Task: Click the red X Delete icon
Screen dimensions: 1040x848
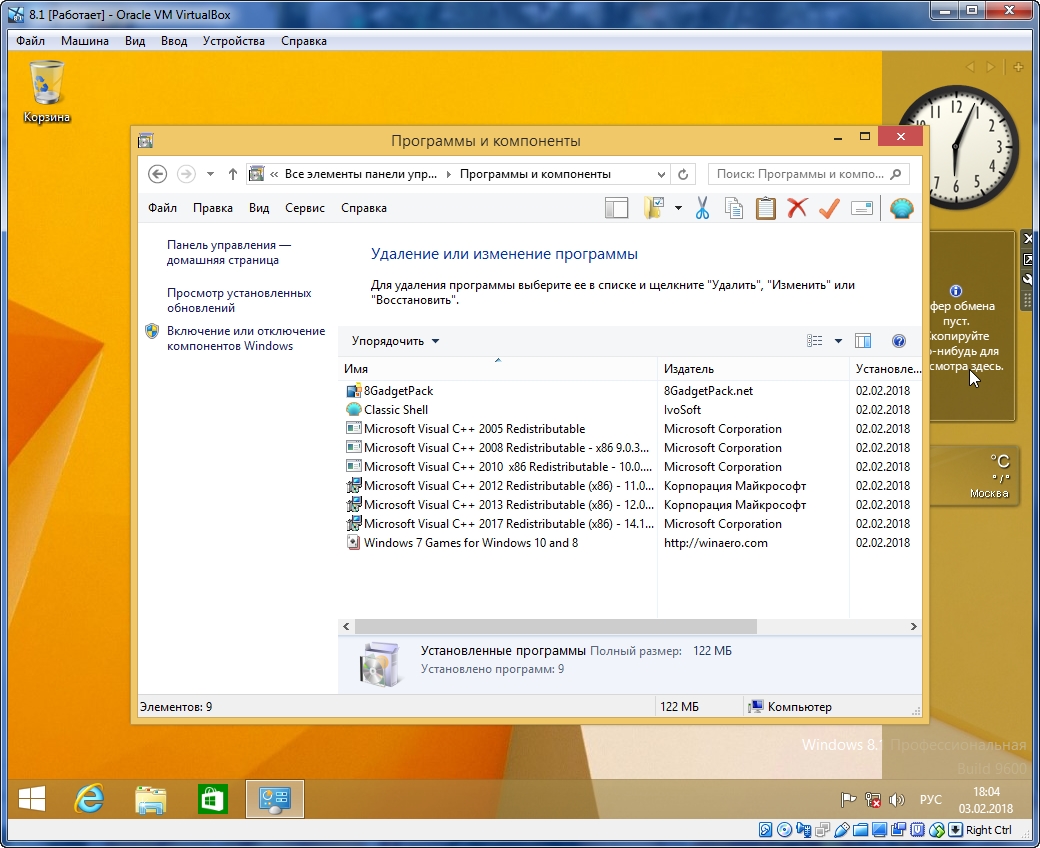Action: click(797, 208)
